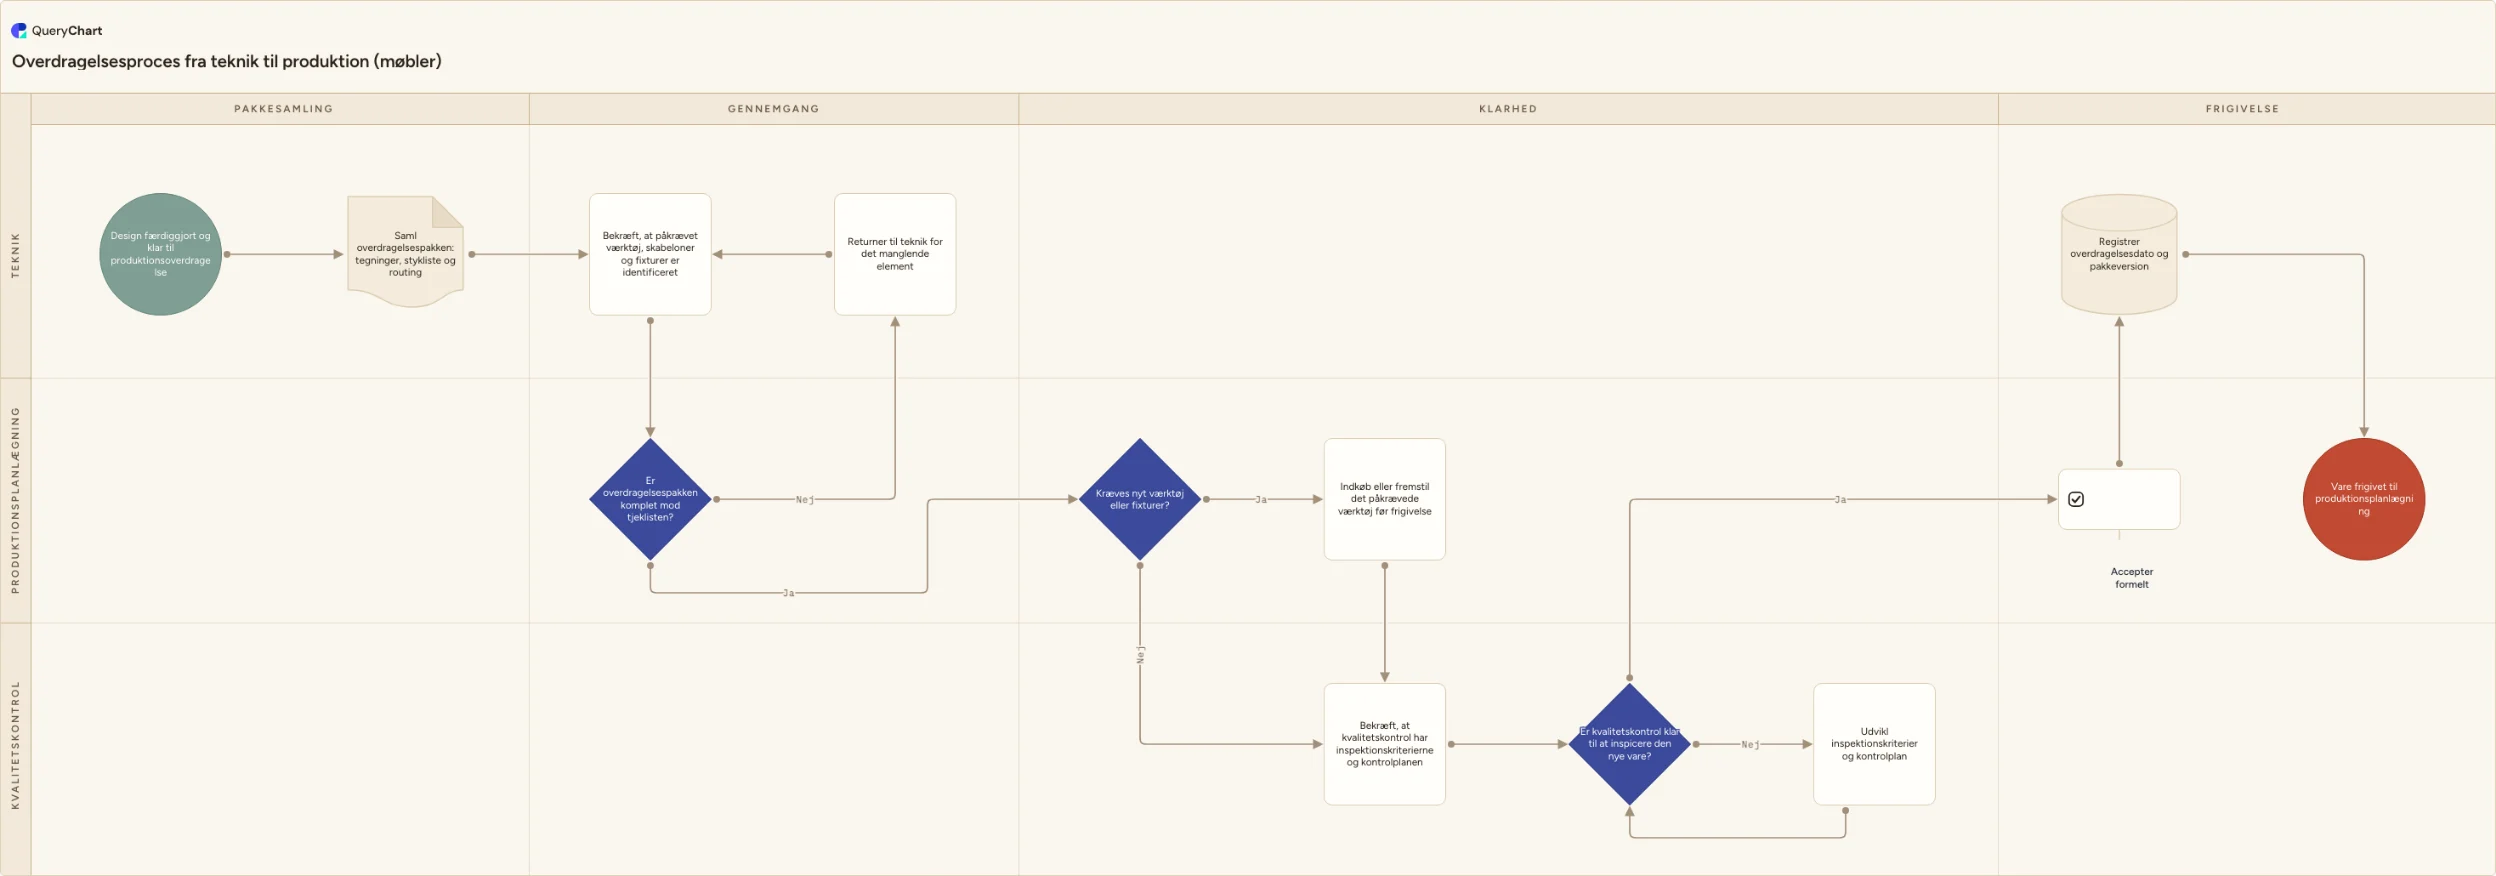Click the red end circle 'Vare frigivet'

click(2363, 499)
